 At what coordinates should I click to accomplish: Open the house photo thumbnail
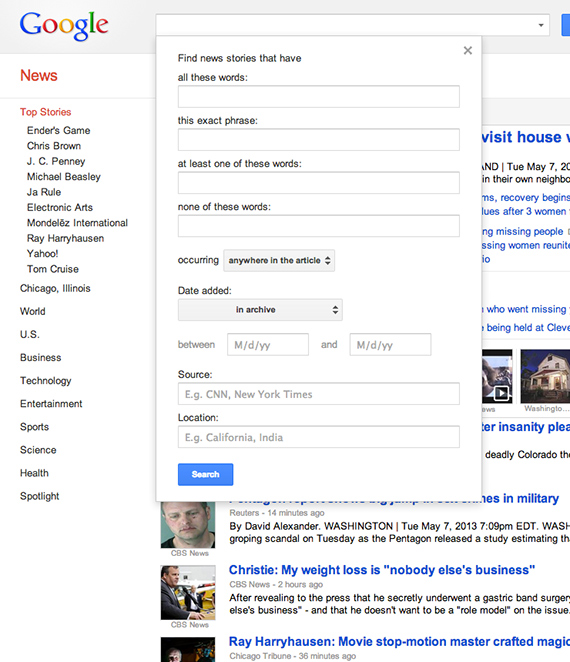pyautogui.click(x=545, y=376)
